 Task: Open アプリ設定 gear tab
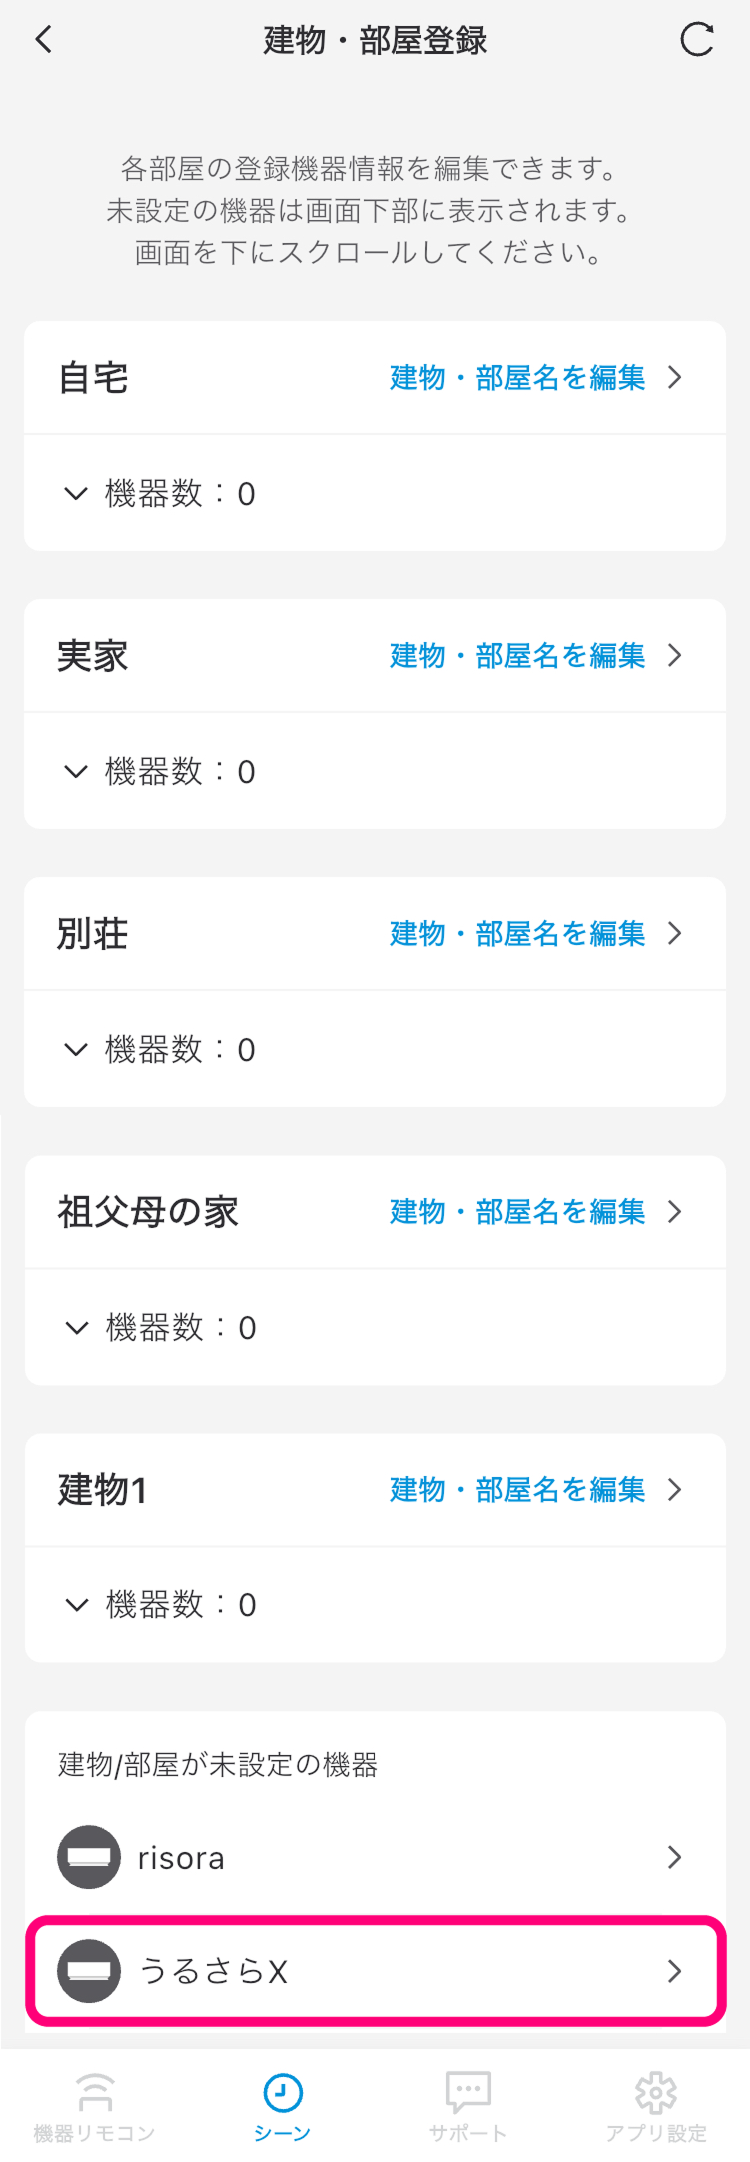pyautogui.click(x=656, y=2105)
